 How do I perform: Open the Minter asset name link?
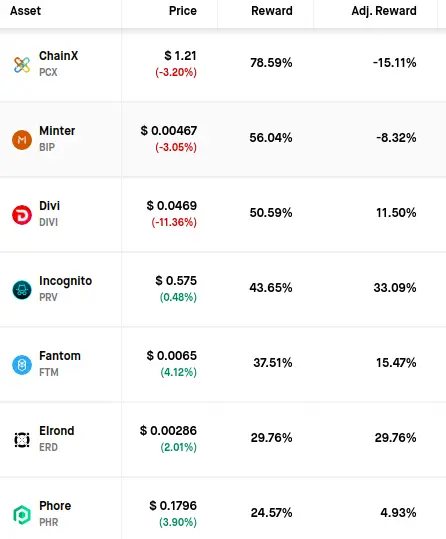coord(57,131)
